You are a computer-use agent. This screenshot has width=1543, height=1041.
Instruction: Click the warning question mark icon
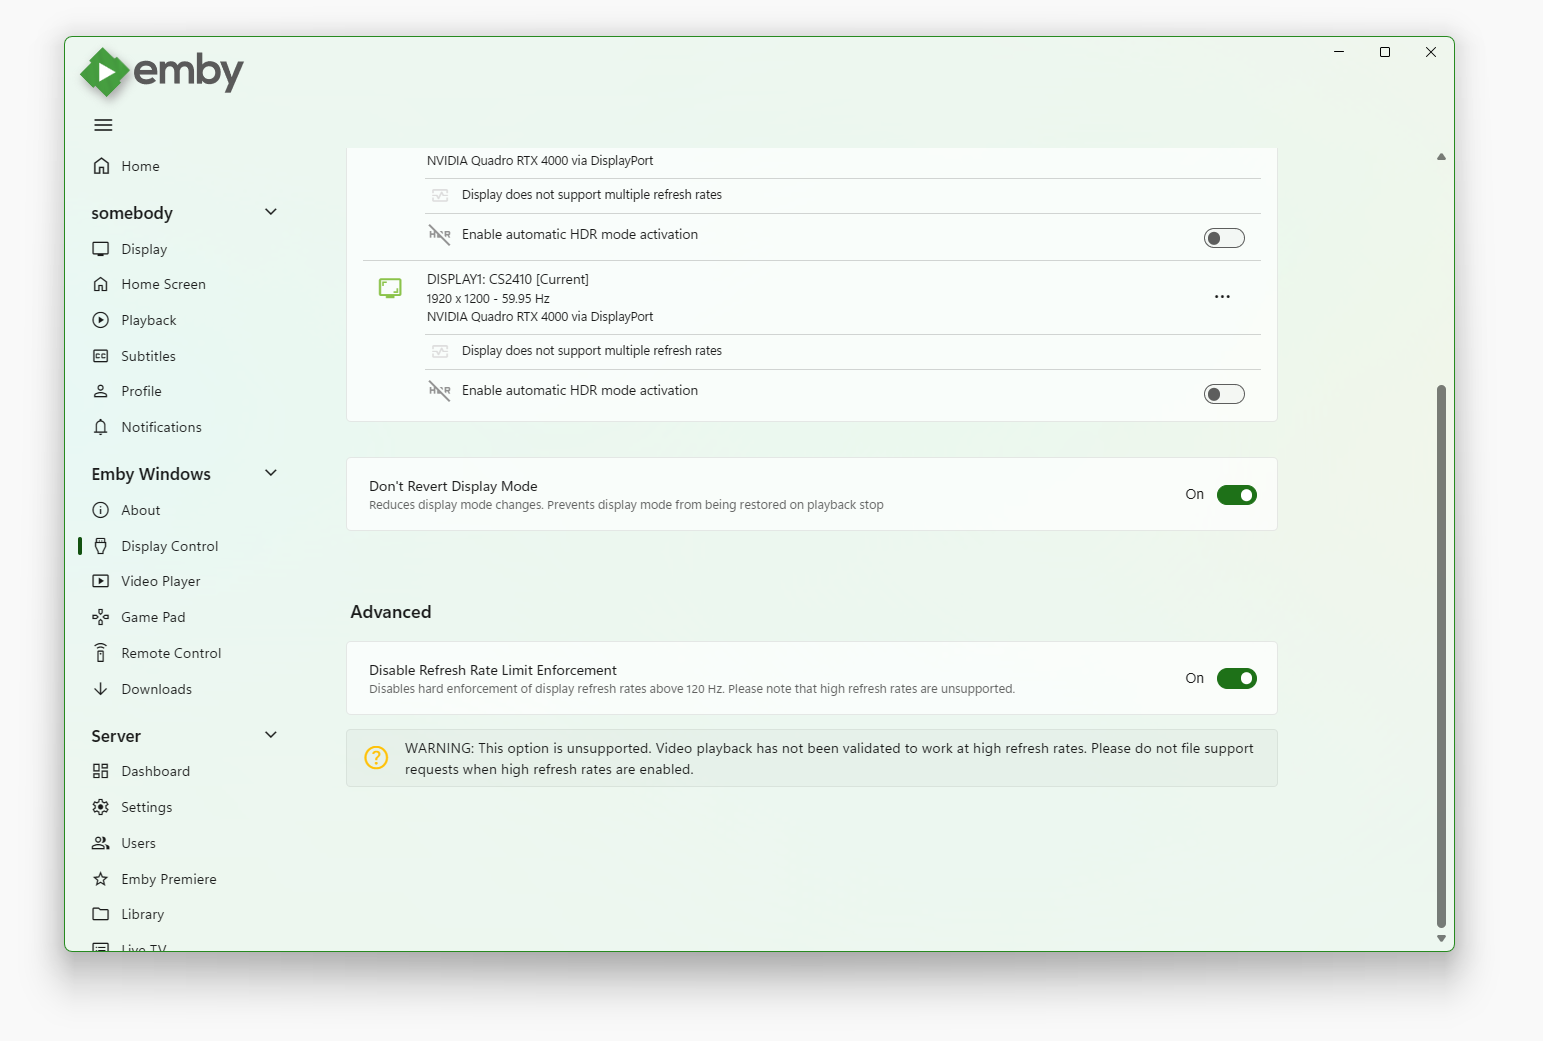[376, 758]
